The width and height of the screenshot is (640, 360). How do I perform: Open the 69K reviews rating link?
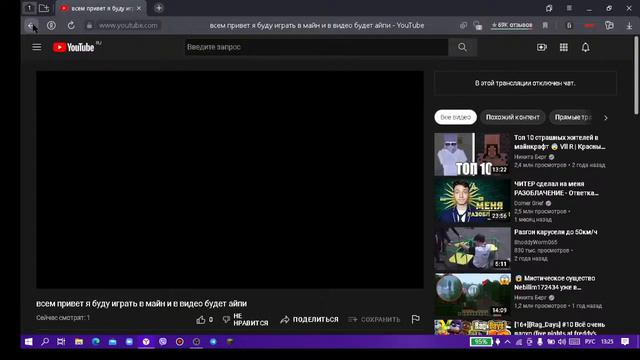[x=512, y=25]
